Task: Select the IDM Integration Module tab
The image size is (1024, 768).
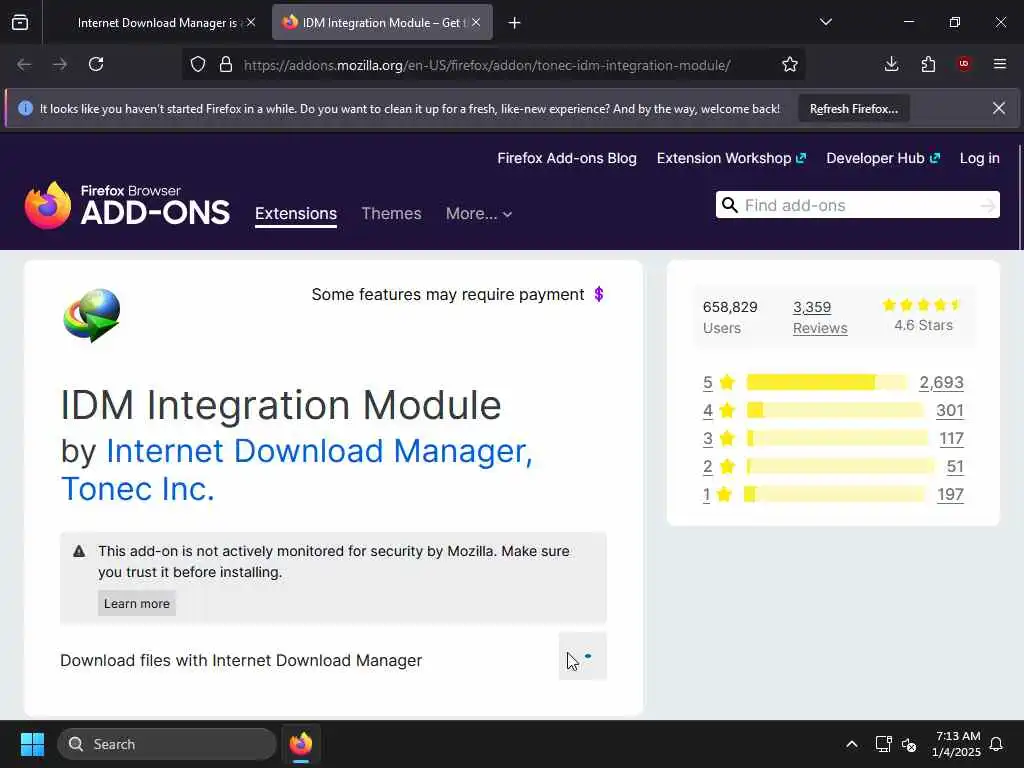Action: point(382,23)
